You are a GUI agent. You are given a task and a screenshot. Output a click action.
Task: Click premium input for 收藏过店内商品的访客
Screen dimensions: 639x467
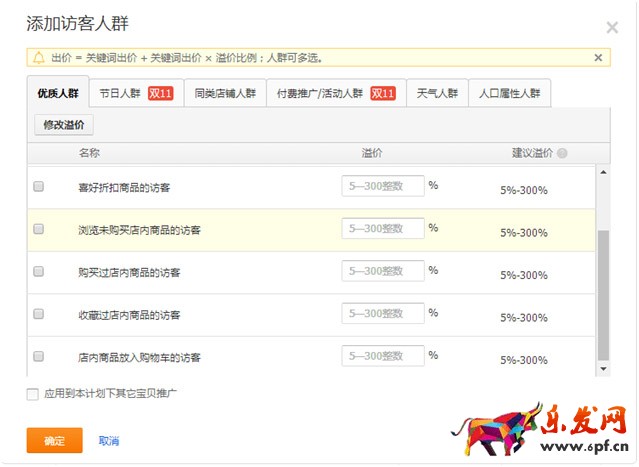pyautogui.click(x=383, y=314)
